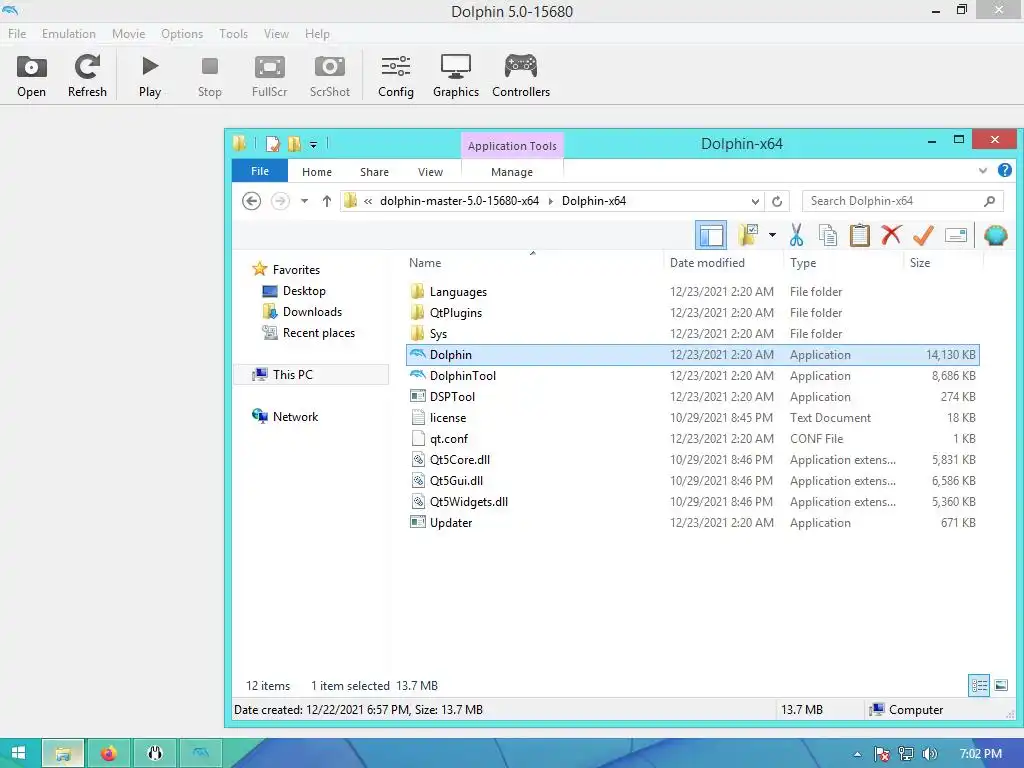Open Firefox from the taskbar
This screenshot has width=1024, height=768.
108,753
